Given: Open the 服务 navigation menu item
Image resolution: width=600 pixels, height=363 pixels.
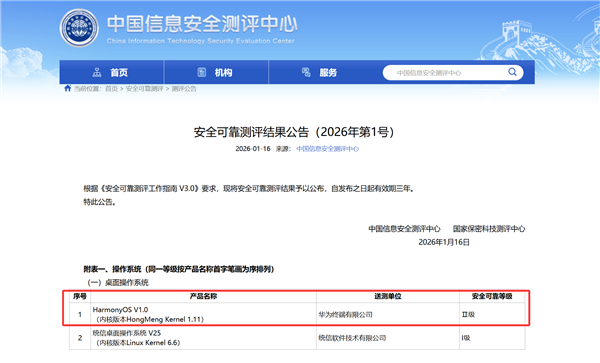Looking at the screenshot, I should 321,72.
